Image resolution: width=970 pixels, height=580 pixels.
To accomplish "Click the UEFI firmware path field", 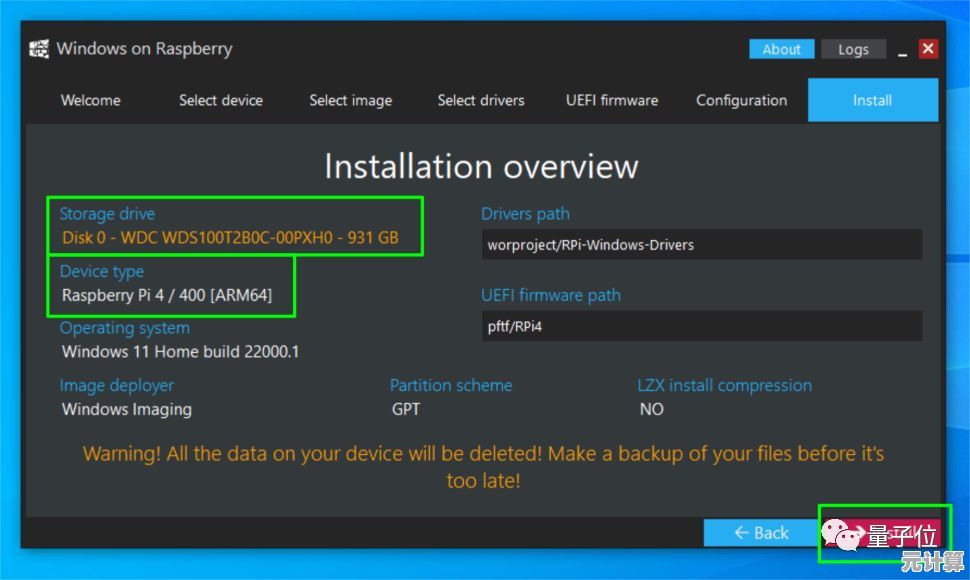I will point(700,326).
